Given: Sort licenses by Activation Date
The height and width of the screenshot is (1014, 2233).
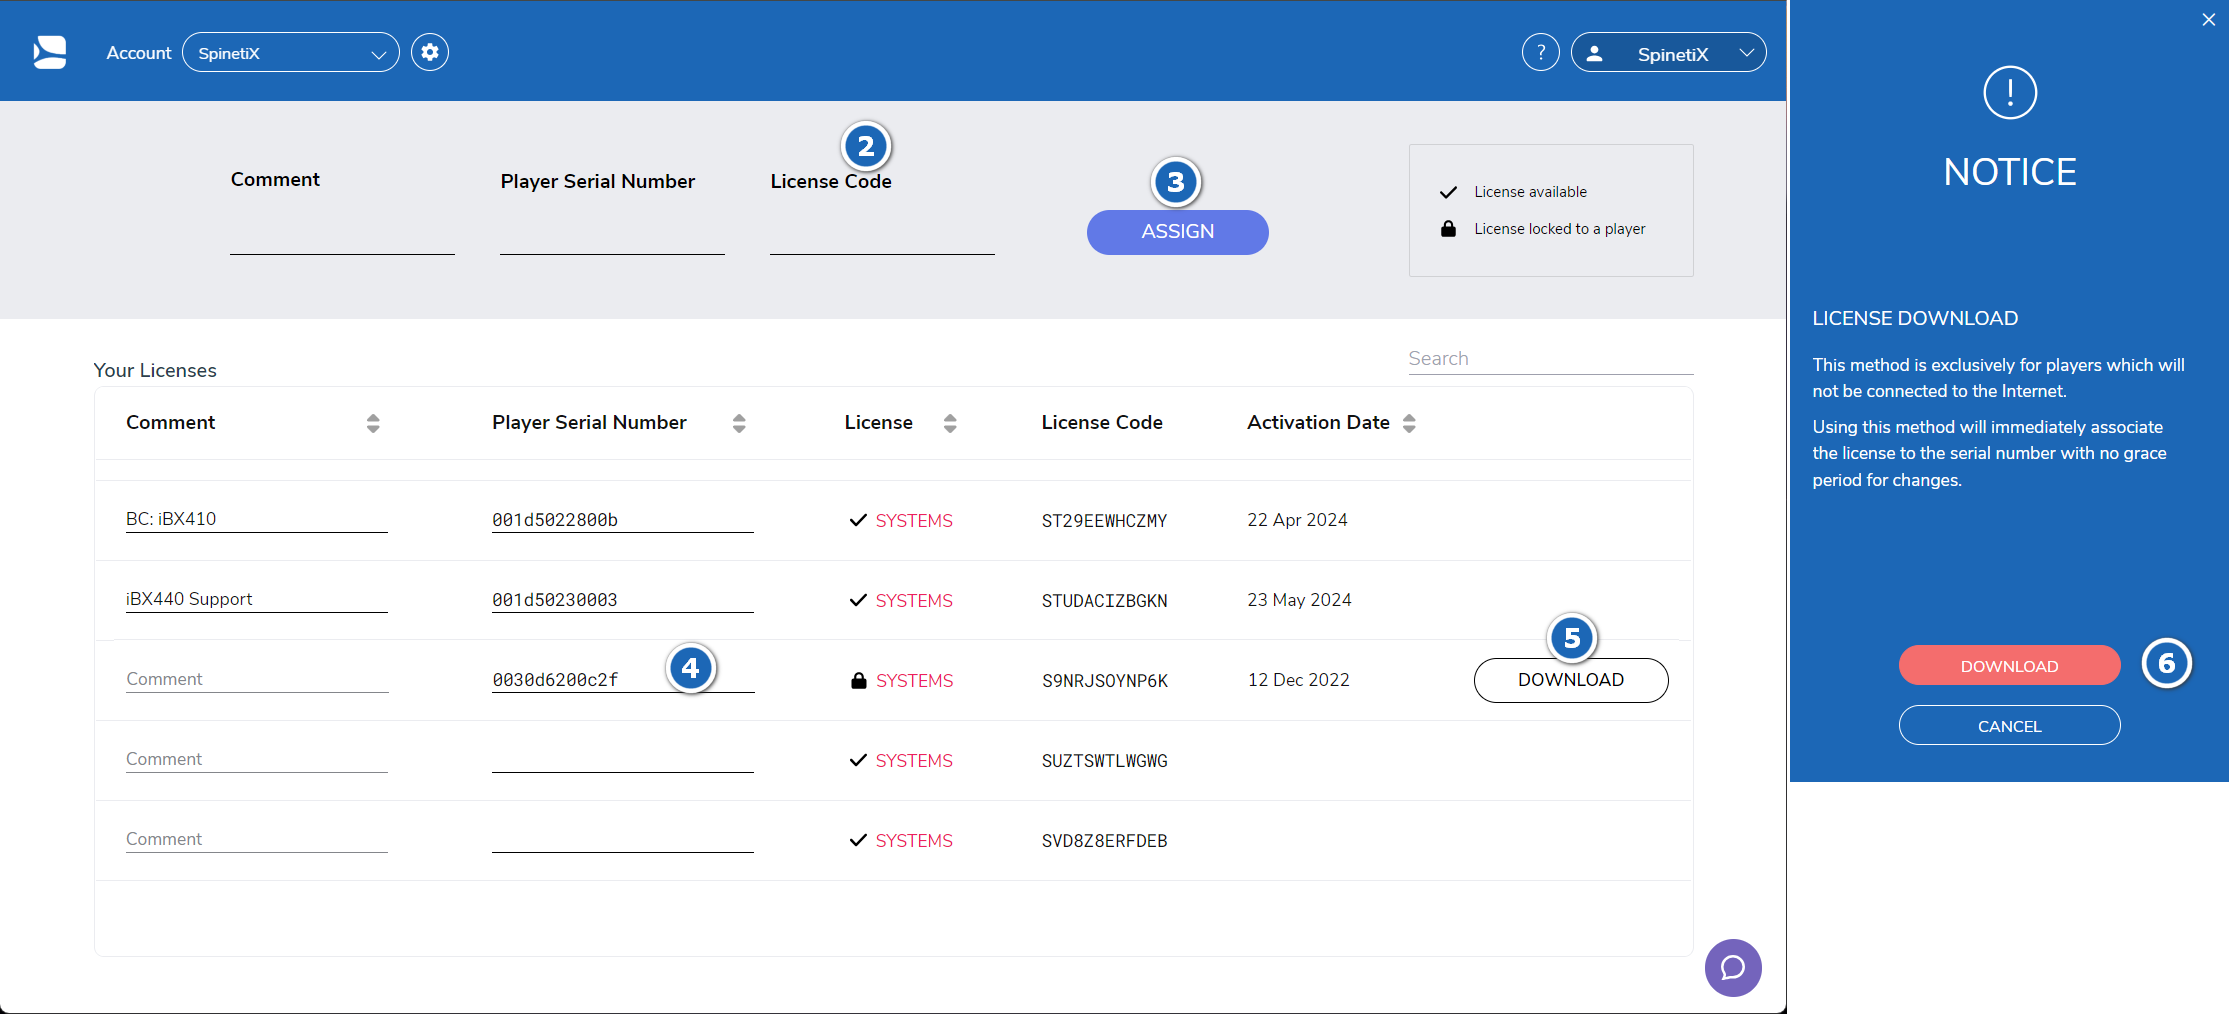Looking at the screenshot, I should coord(1409,423).
